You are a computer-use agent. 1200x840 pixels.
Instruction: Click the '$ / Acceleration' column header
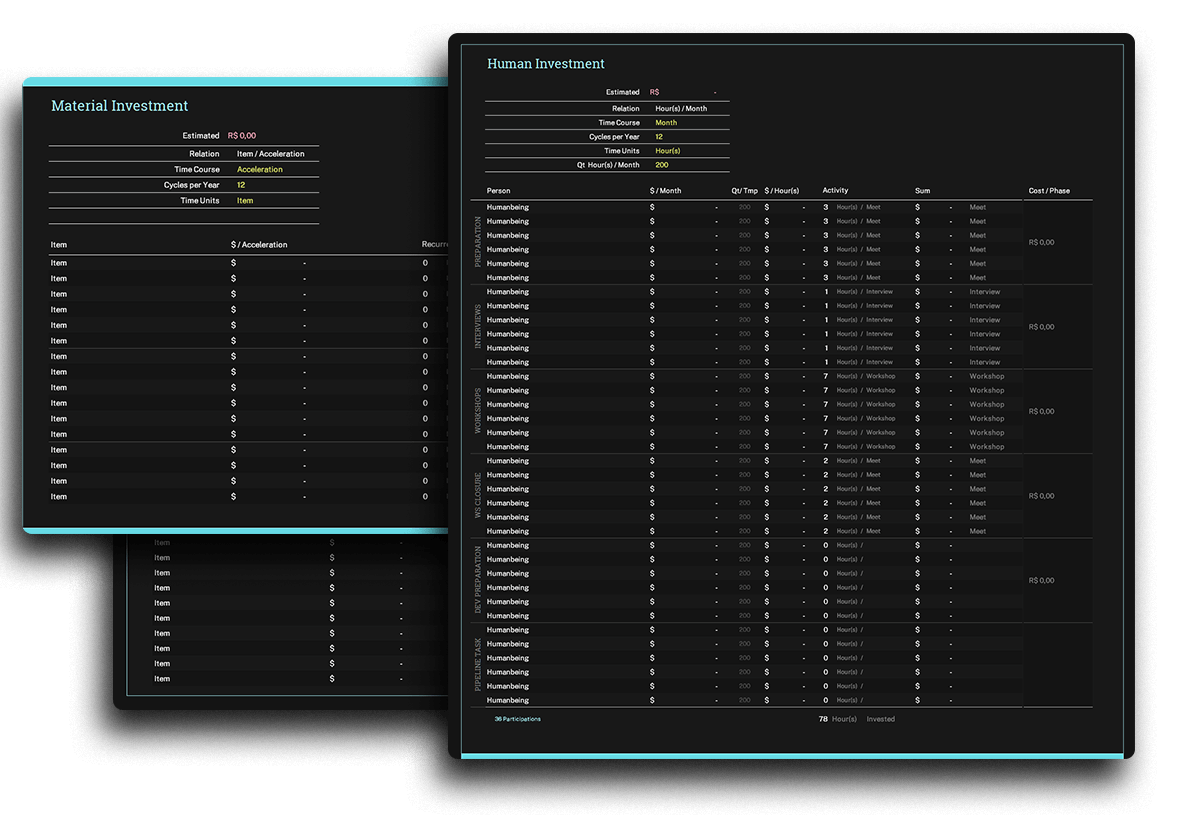pos(259,244)
